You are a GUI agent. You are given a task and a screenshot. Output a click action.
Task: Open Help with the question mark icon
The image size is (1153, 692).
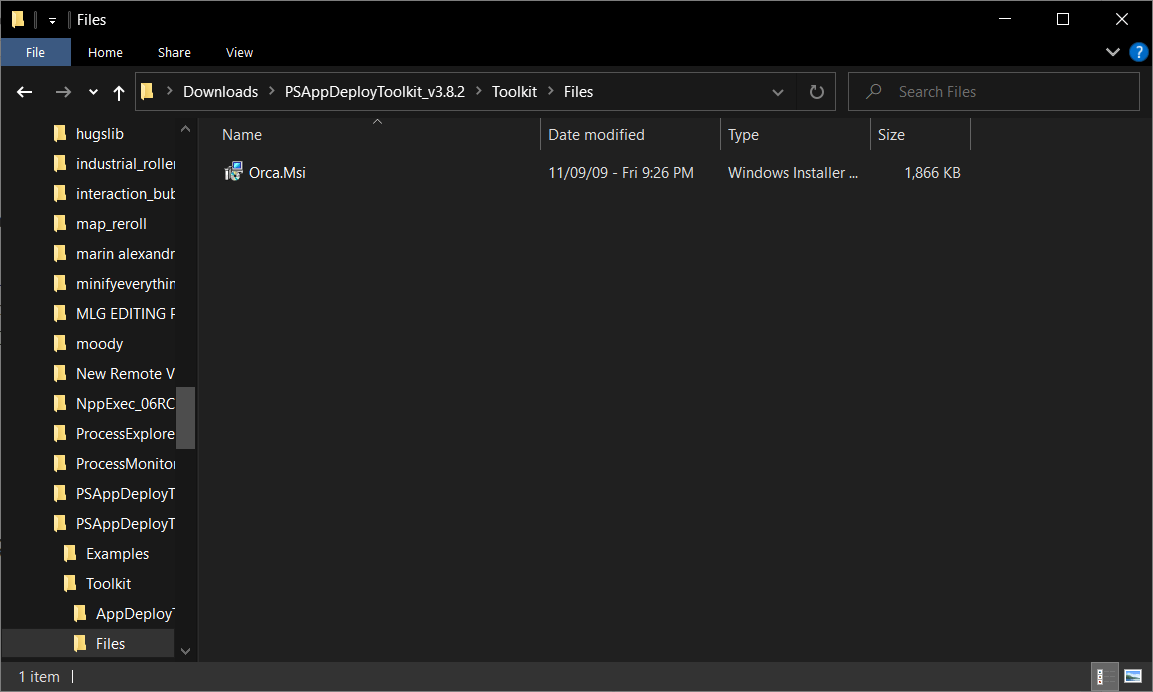point(1138,52)
